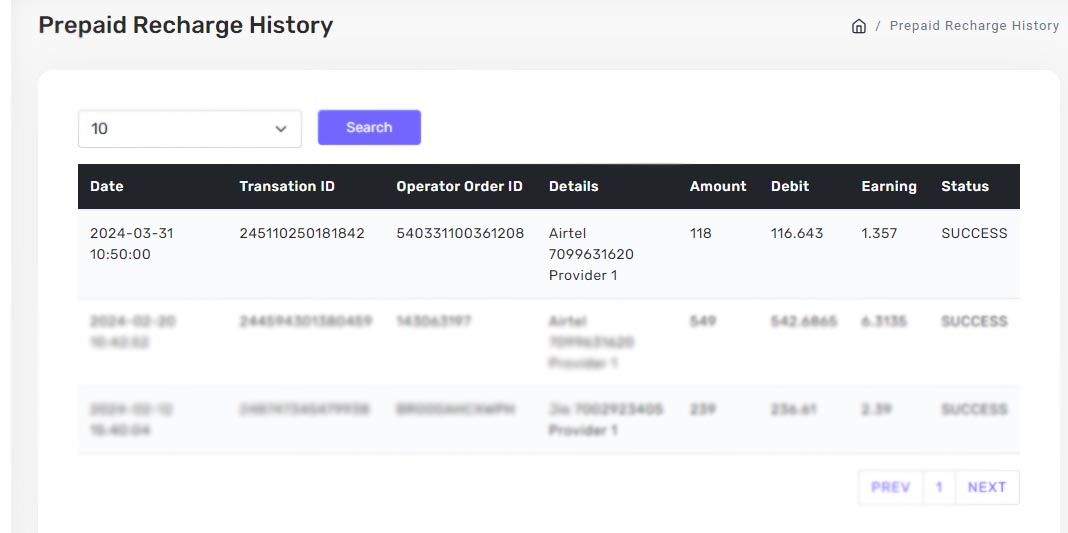Click the home icon in breadcrumb
The width and height of the screenshot is (1068, 533).
click(858, 27)
